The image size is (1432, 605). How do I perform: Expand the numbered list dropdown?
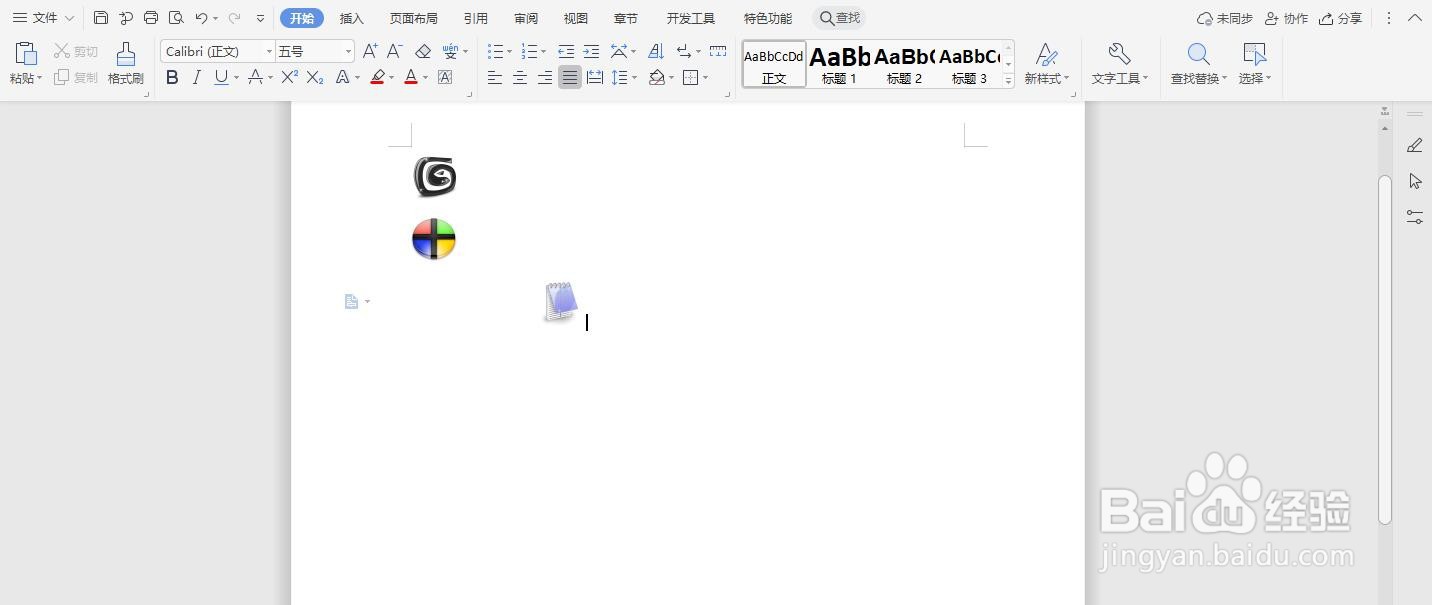pos(543,51)
